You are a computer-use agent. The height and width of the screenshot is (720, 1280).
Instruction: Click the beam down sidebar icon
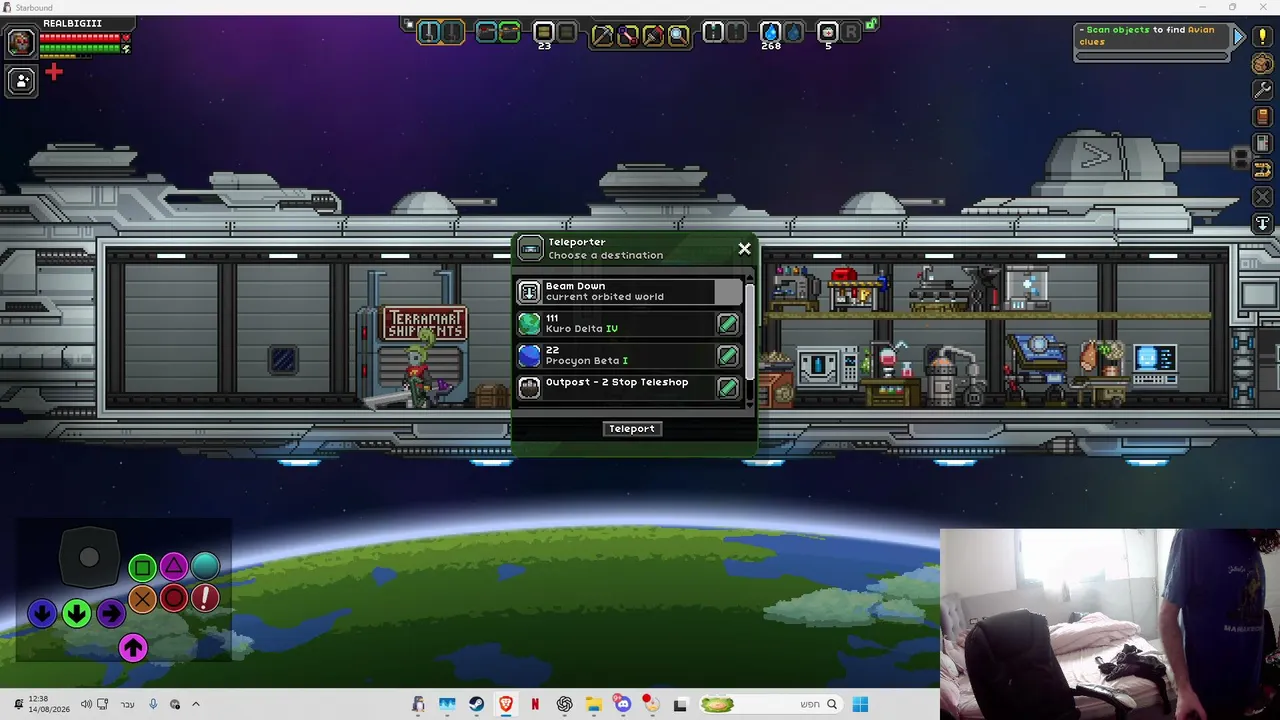[1263, 224]
